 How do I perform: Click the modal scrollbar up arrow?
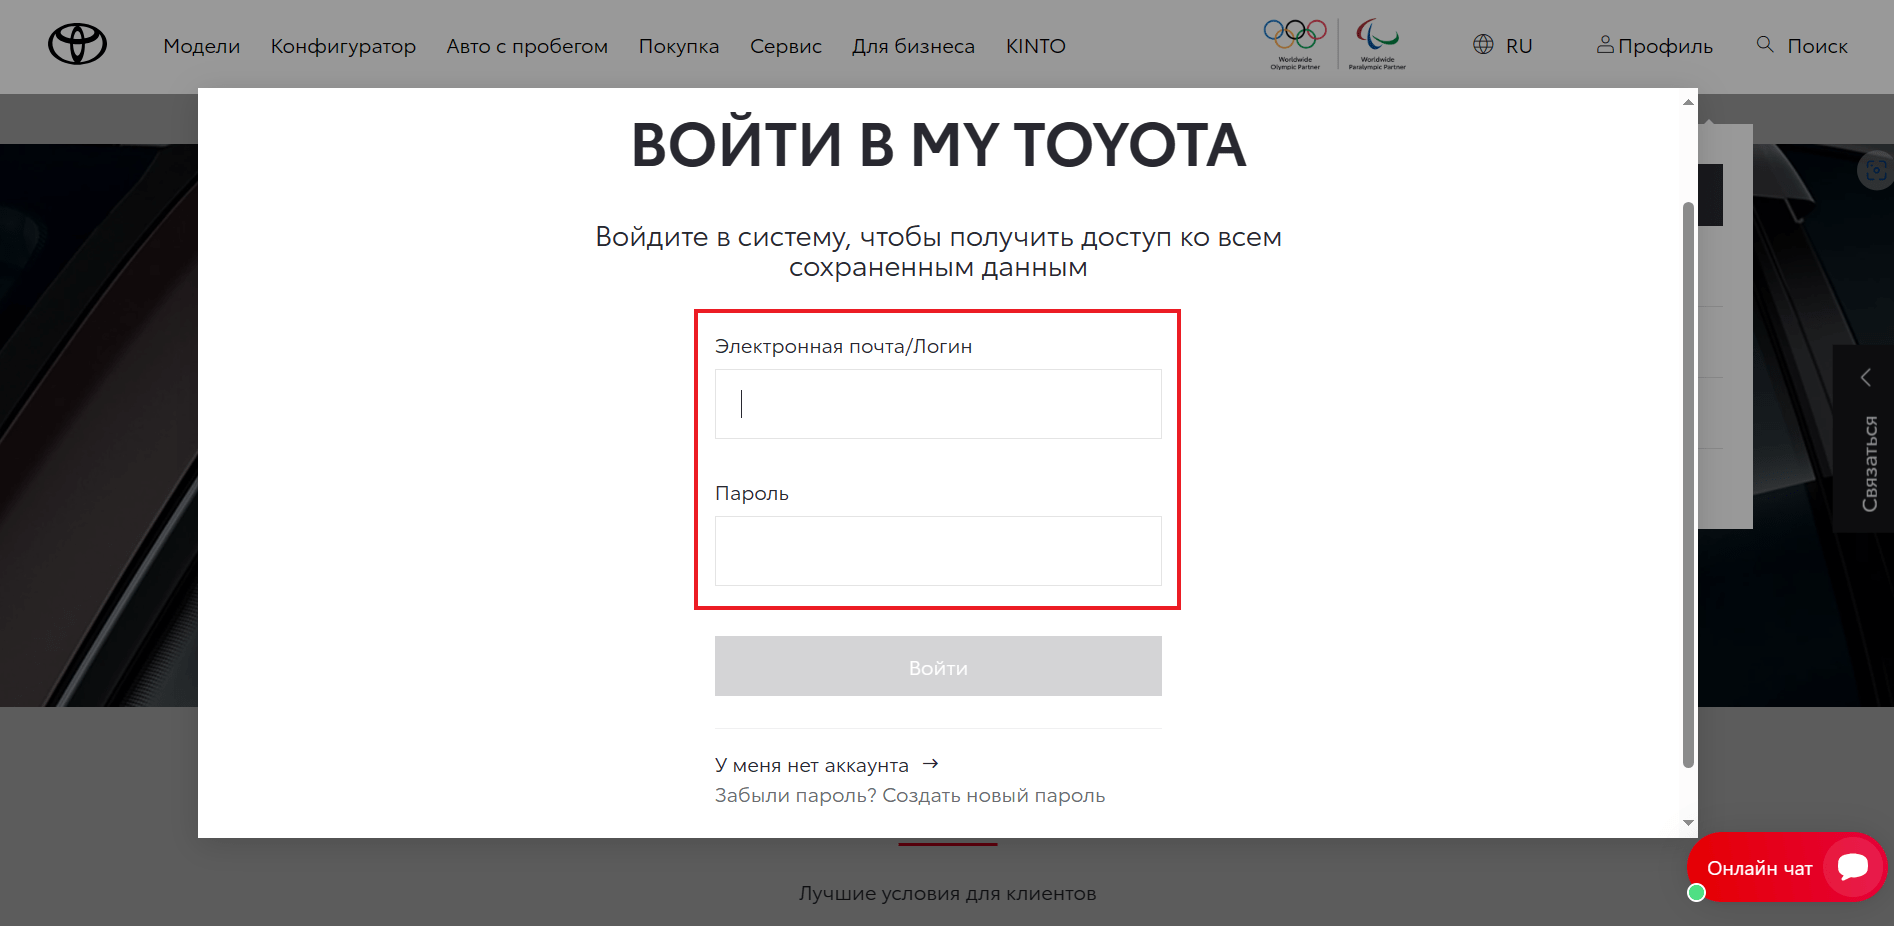[x=1688, y=102]
